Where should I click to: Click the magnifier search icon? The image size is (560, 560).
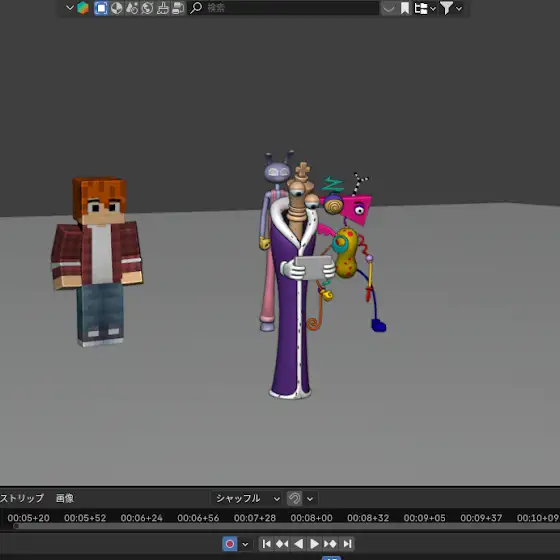(x=196, y=8)
